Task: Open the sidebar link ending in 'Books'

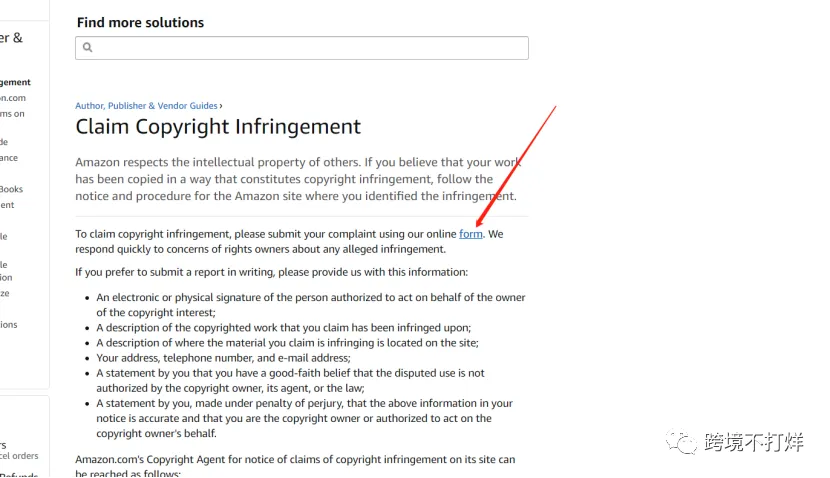Action: tap(12, 189)
